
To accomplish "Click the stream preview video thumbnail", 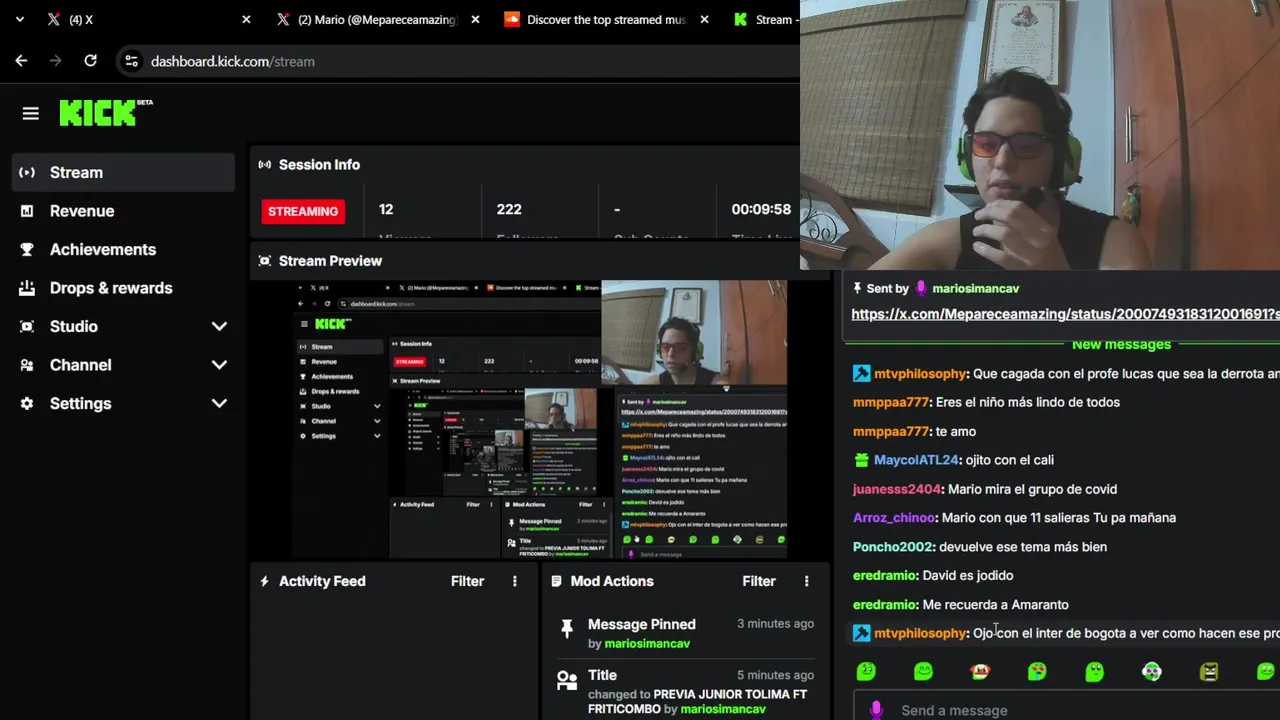I will (x=540, y=419).
